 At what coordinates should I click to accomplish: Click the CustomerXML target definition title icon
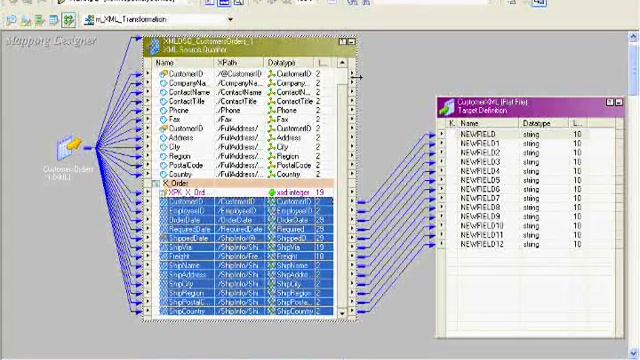(x=447, y=107)
